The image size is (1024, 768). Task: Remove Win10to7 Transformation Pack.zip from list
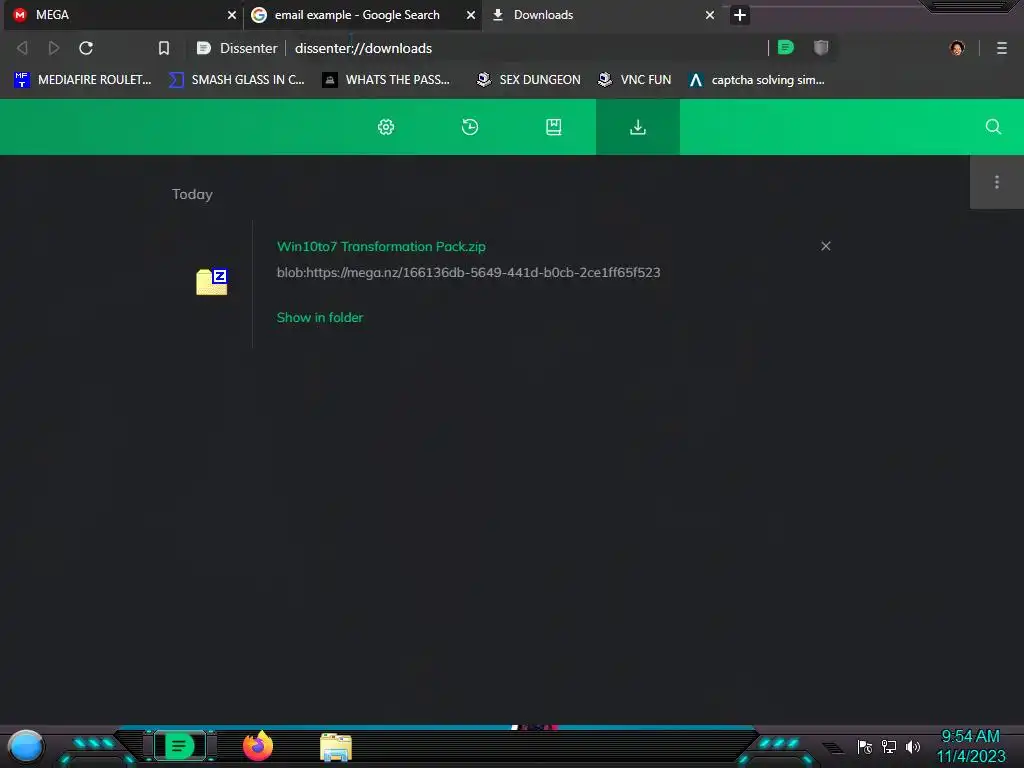(826, 246)
